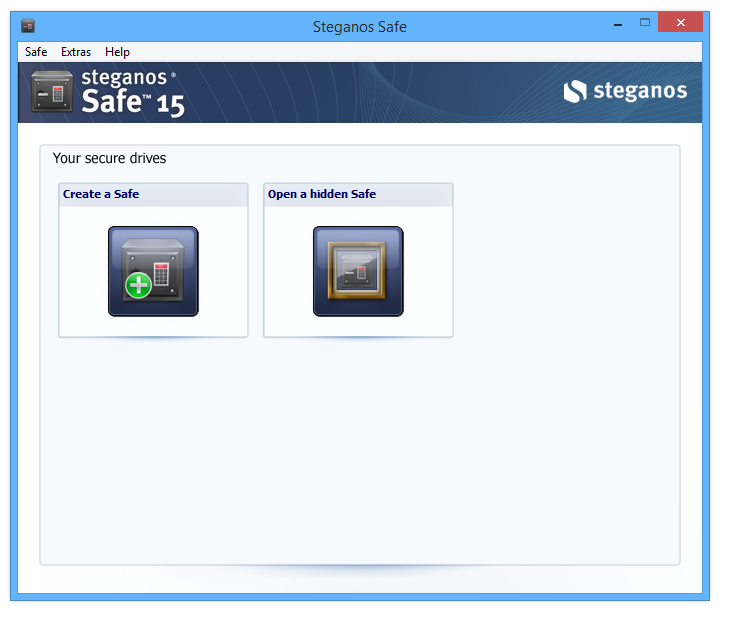The width and height of the screenshot is (731, 619).
Task: Click the 'Create a Safe' heading text
Action: 101,194
